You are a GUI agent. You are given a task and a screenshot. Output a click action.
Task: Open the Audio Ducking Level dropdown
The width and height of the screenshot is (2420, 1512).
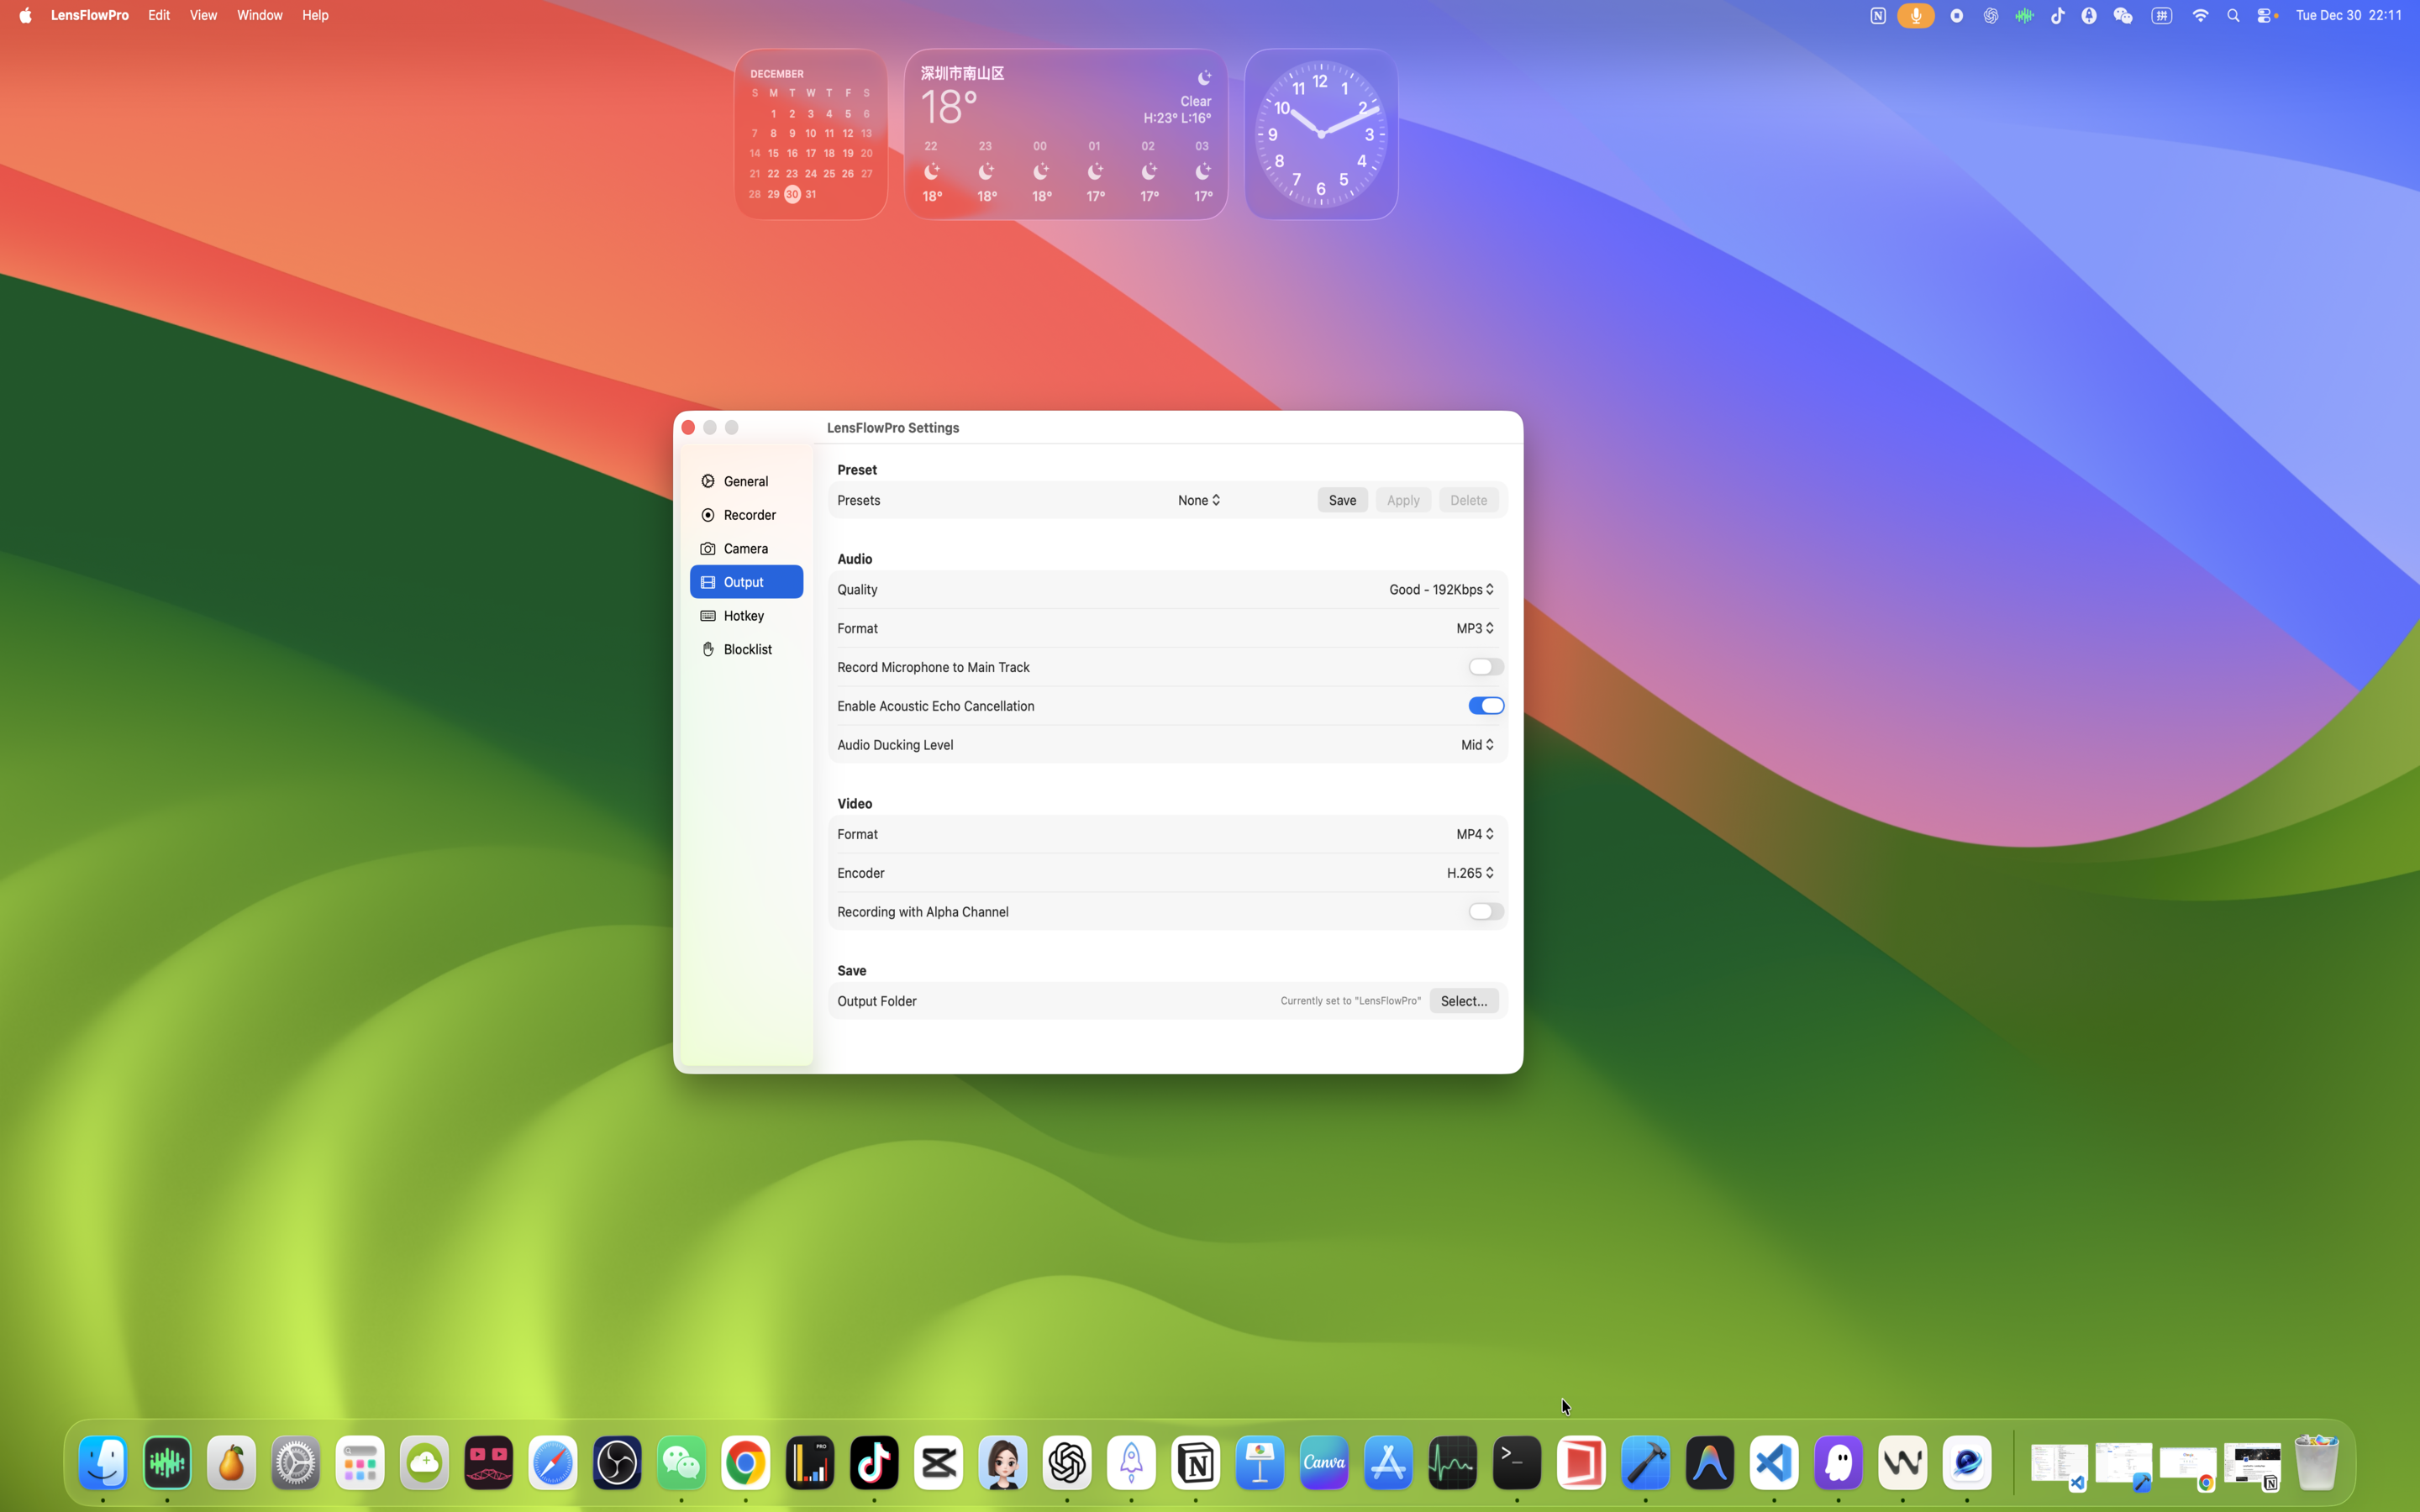[1476, 745]
